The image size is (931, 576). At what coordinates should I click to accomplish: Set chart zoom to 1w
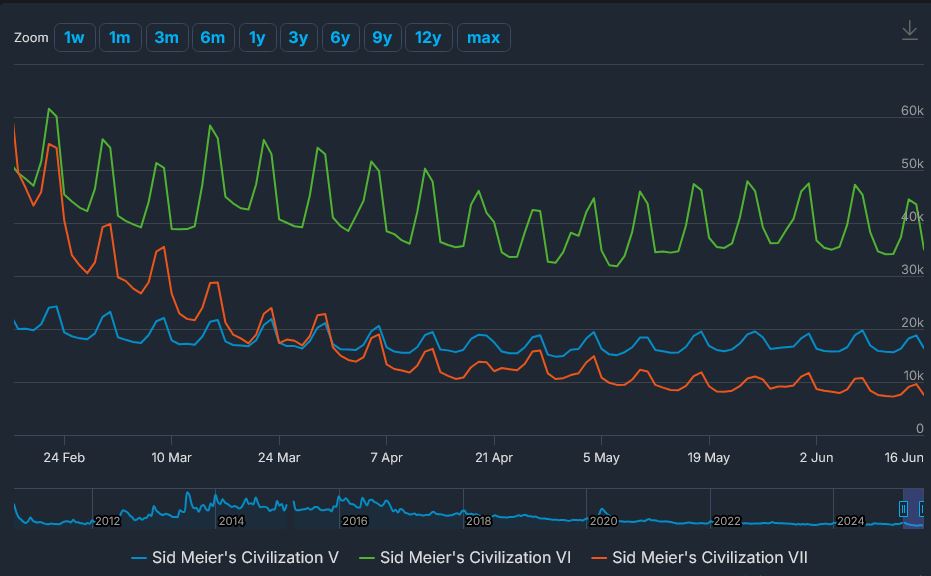point(75,37)
